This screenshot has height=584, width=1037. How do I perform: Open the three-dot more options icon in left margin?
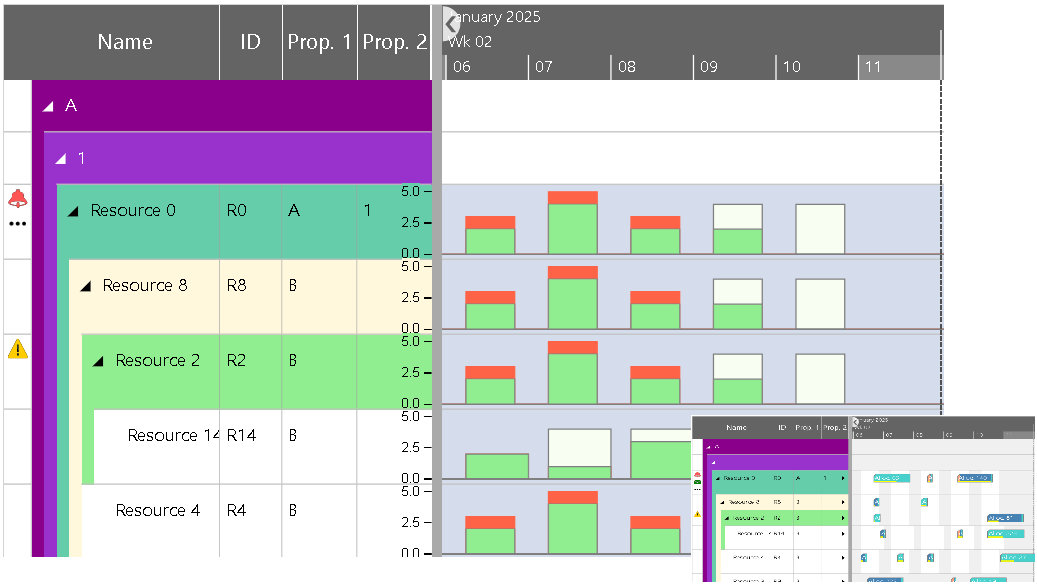(17, 222)
